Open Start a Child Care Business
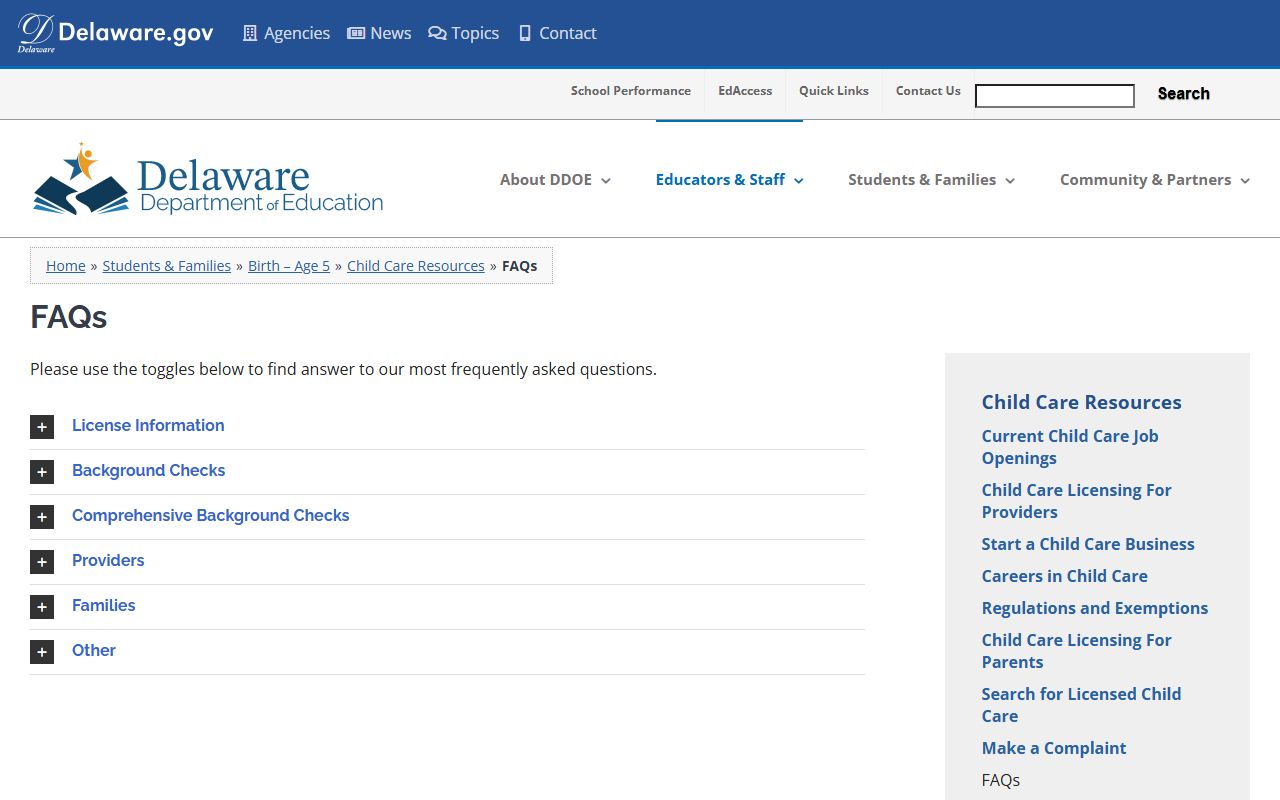Viewport: 1280px width, 800px height. coord(1088,544)
